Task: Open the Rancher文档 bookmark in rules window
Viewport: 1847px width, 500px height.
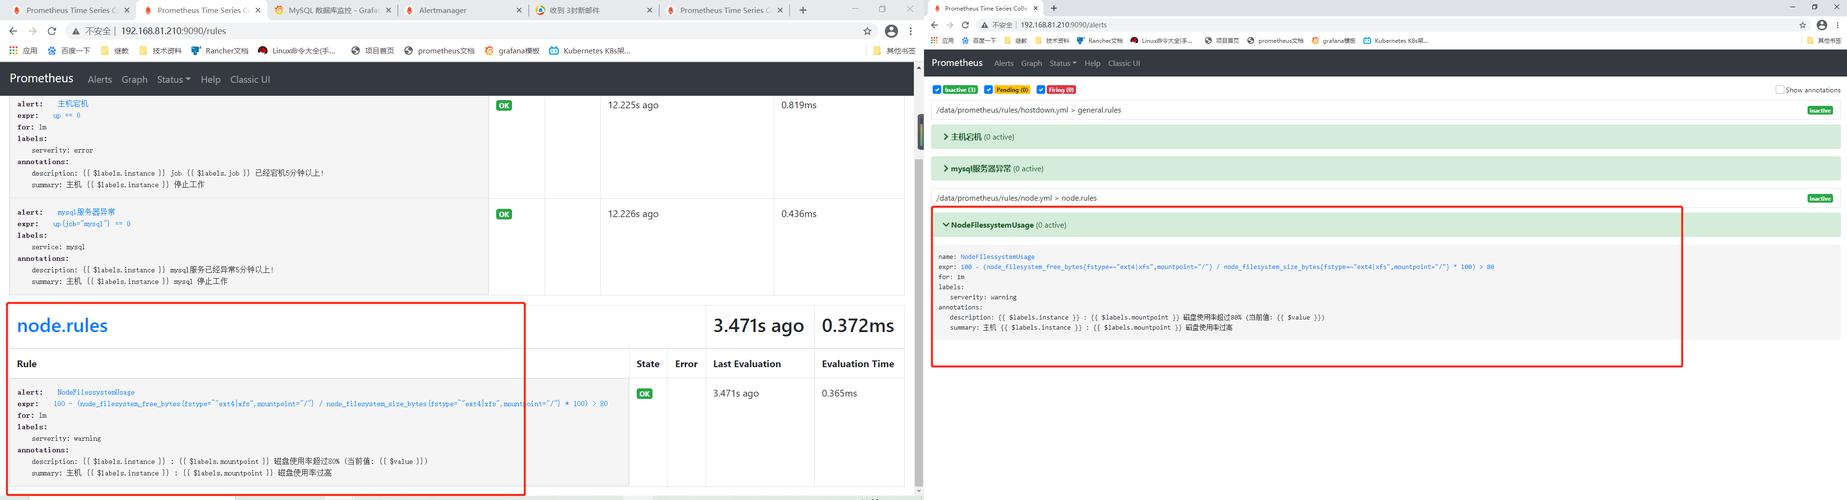Action: 220,50
